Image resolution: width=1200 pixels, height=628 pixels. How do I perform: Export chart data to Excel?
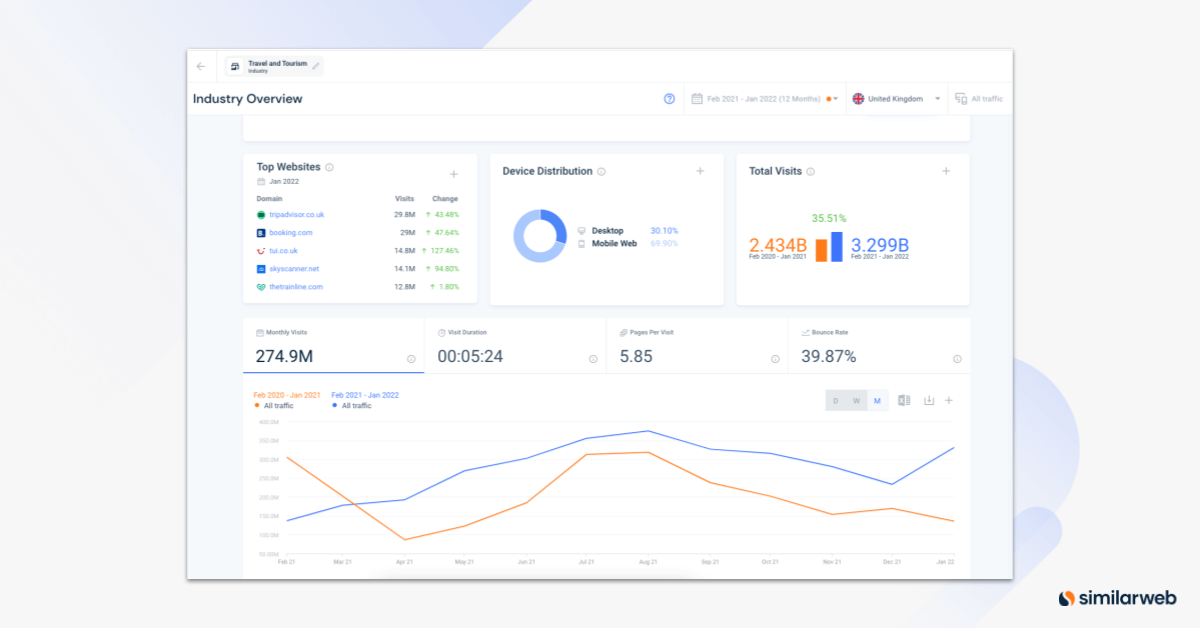[x=904, y=400]
